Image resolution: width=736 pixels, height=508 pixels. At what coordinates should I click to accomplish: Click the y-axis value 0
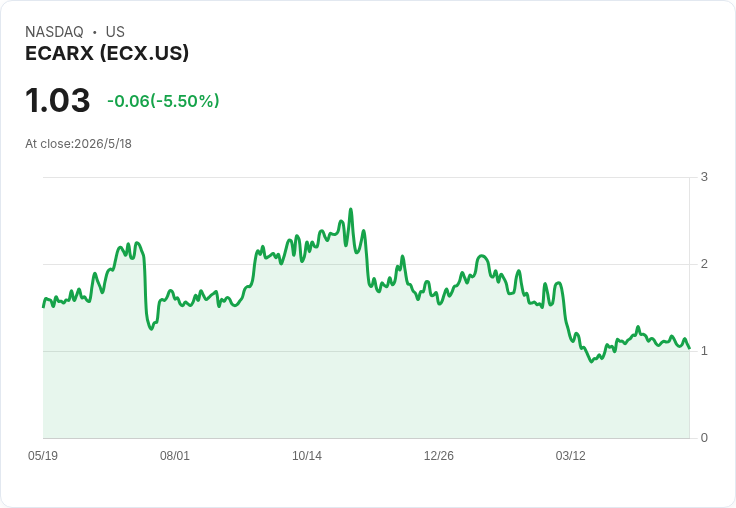click(704, 438)
